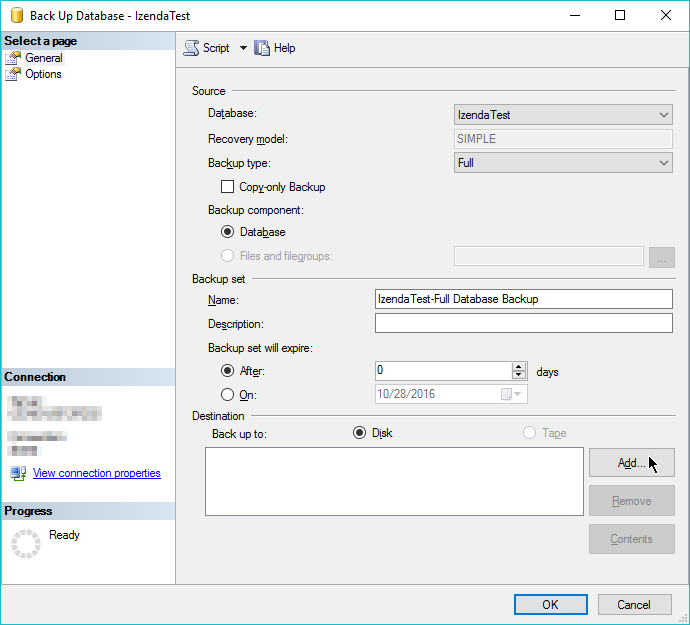Click the connection properties computer icon
690x625 pixels.
pyautogui.click(x=18, y=473)
